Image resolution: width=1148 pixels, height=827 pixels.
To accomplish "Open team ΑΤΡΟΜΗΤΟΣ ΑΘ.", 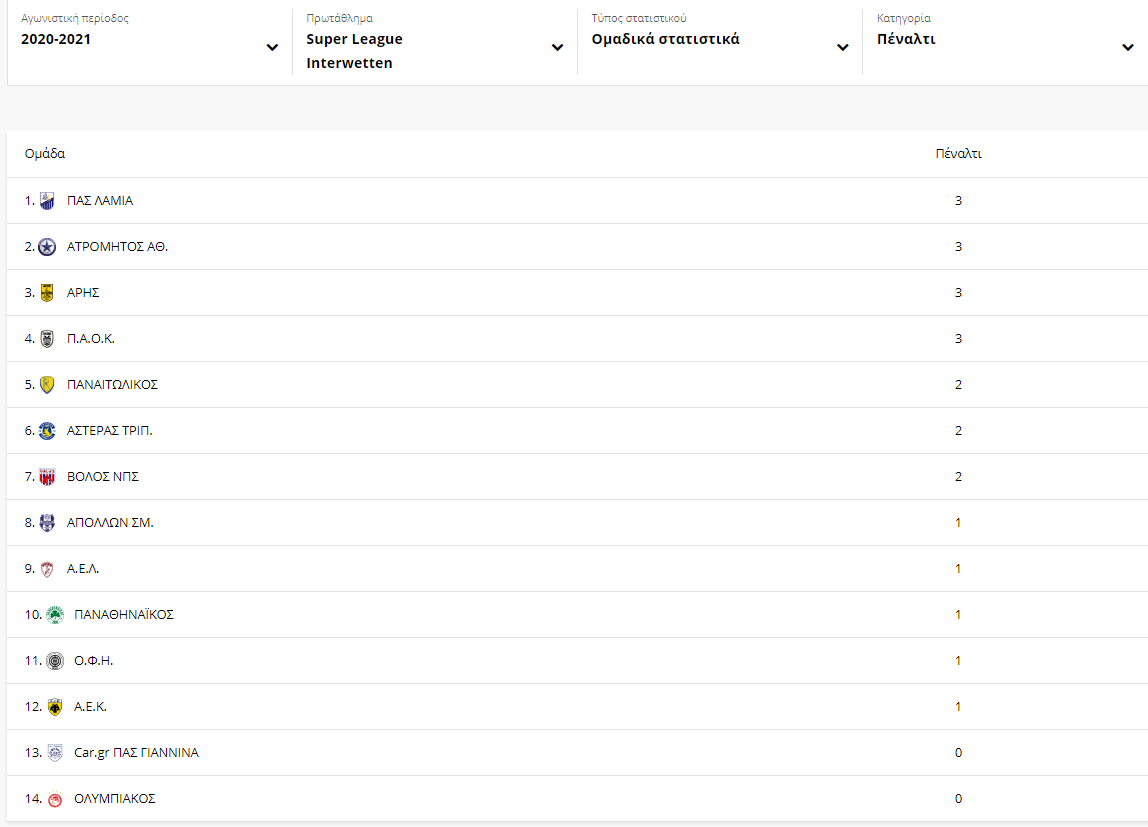I will [117, 247].
